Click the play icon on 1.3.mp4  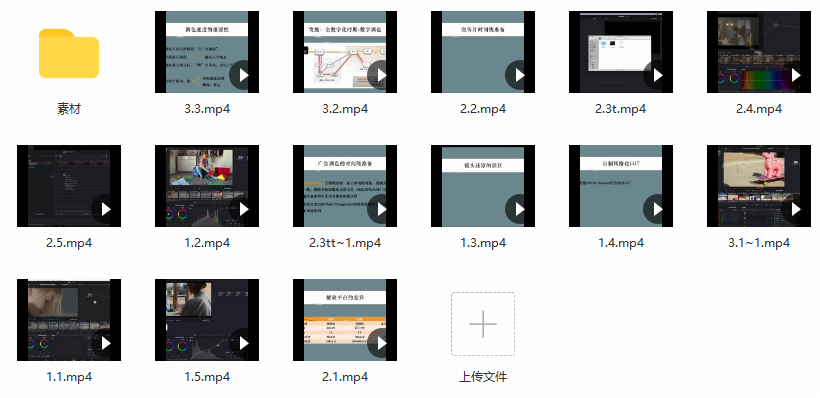(520, 209)
